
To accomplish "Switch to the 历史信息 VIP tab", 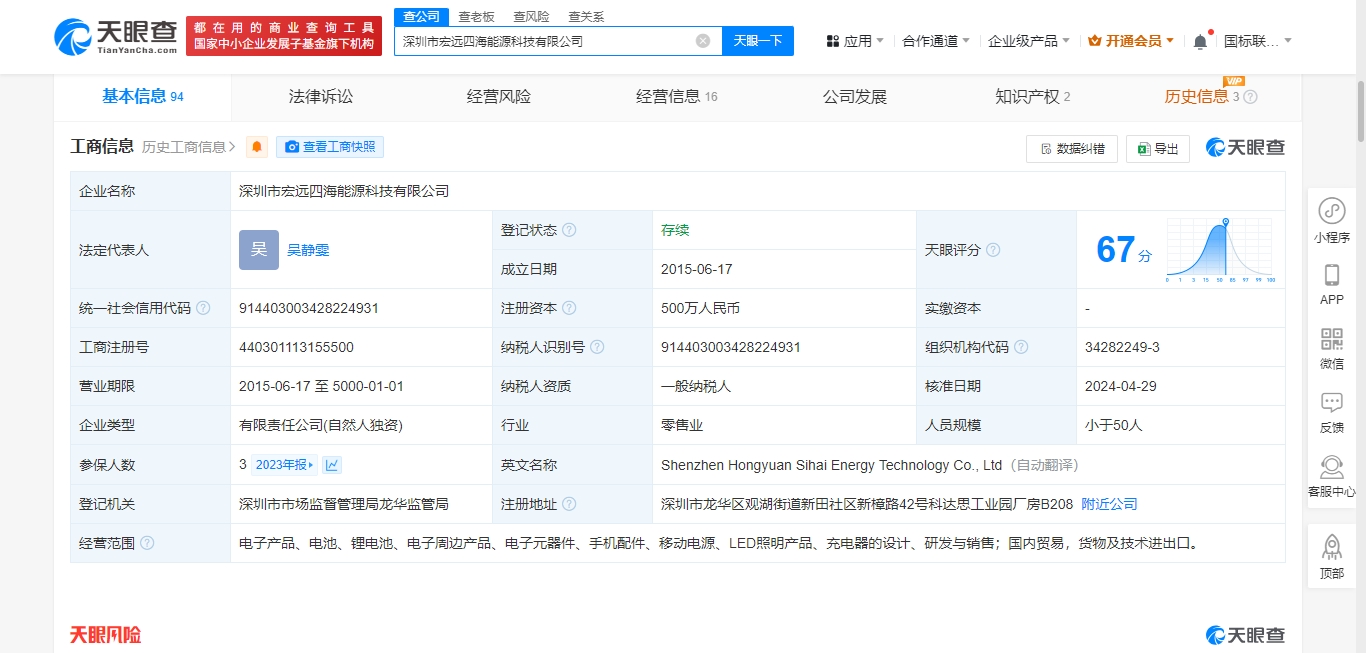I will pyautogui.click(x=1210, y=97).
